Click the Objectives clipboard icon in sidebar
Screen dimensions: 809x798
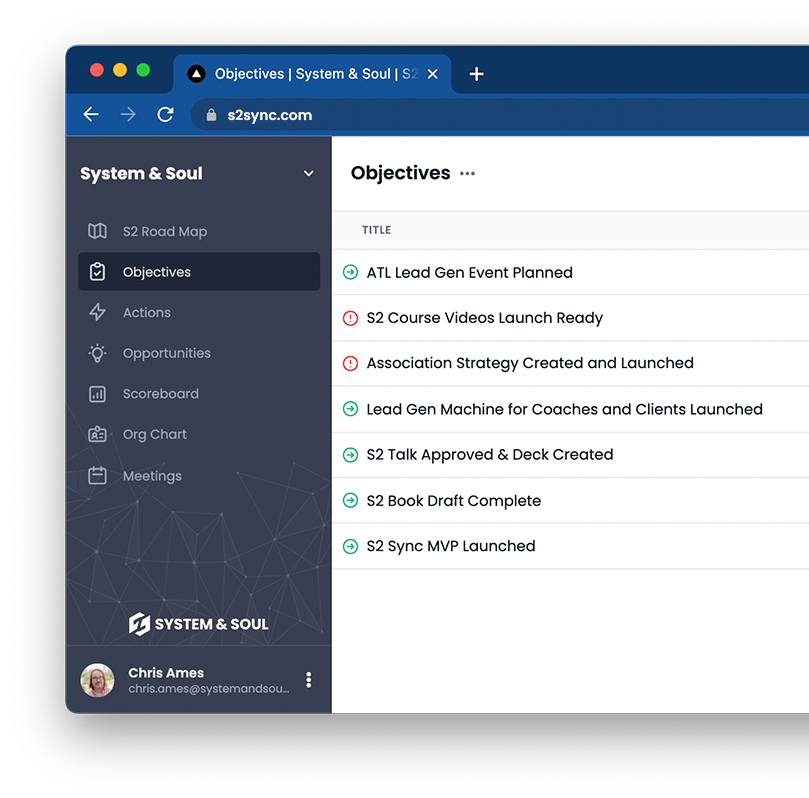97,272
